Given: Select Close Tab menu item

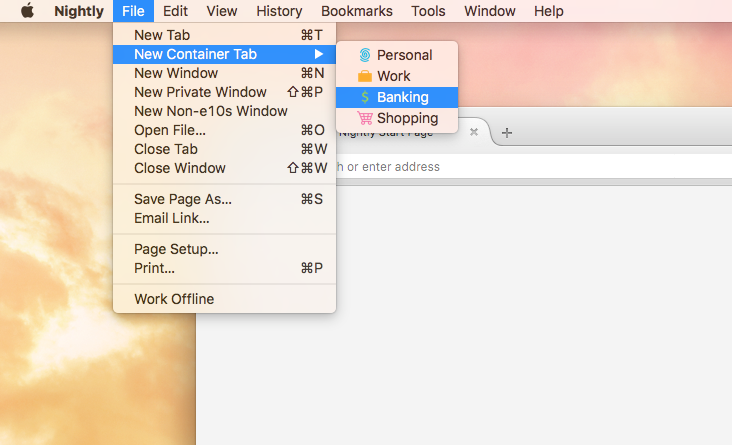Looking at the screenshot, I should (224, 149).
